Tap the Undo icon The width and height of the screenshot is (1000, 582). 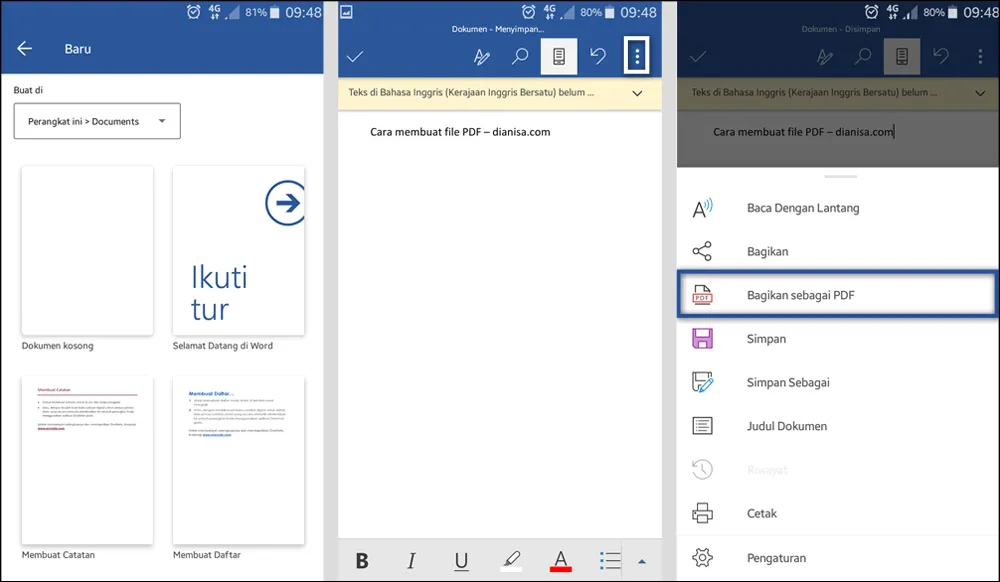point(598,56)
